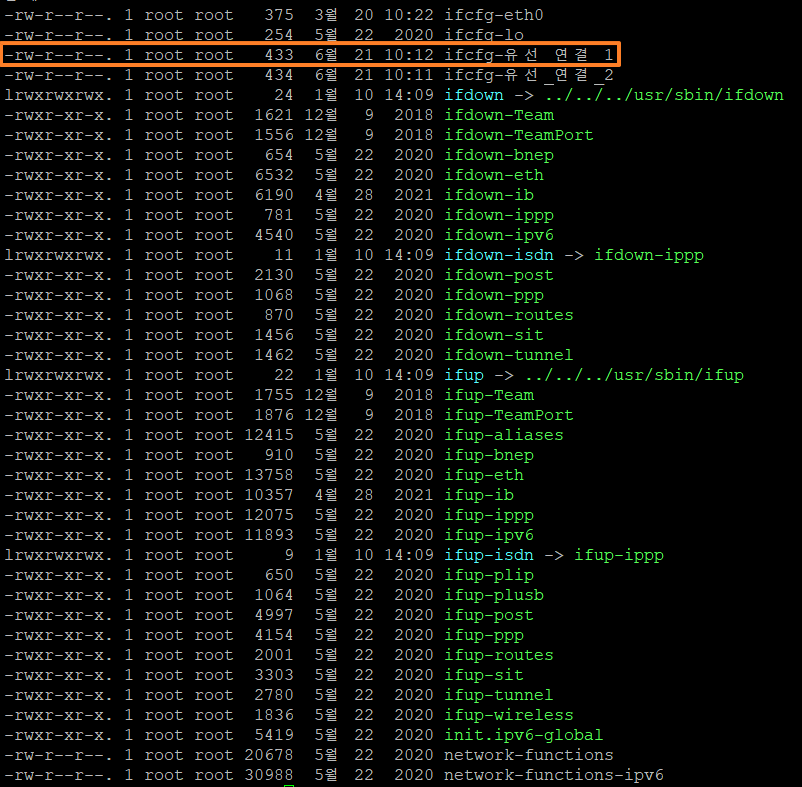Viewport: 802px width, 787px height.
Task: Click the ifdown symlink target path /usr/sbin/ifdown
Action: tap(664, 95)
